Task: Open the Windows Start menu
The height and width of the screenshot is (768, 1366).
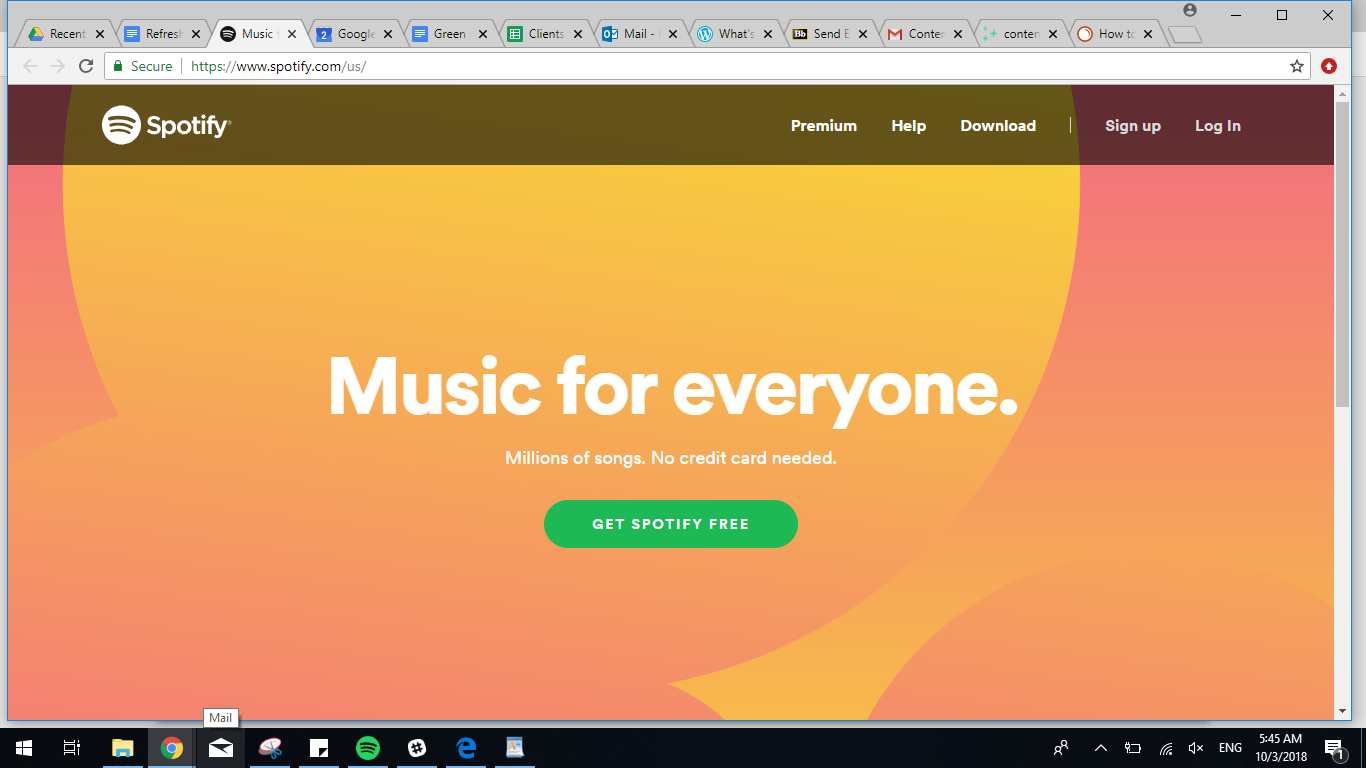Action: point(24,748)
